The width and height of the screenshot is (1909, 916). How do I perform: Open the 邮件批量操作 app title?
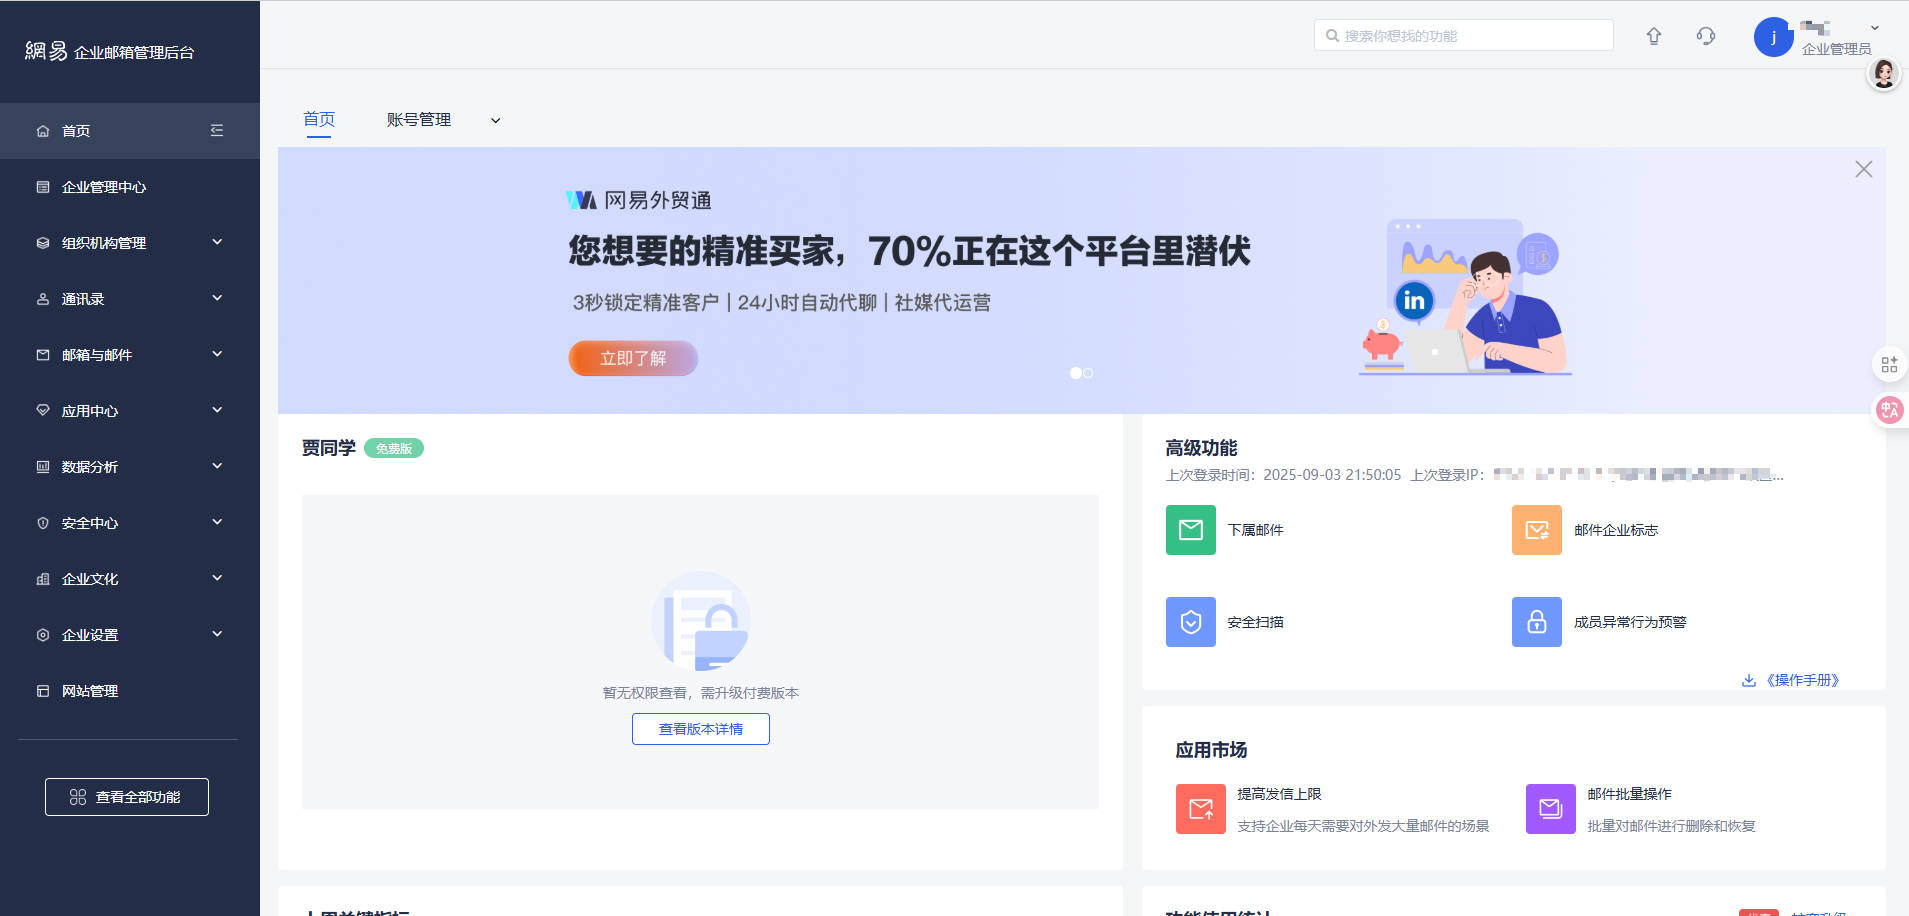coord(1630,794)
